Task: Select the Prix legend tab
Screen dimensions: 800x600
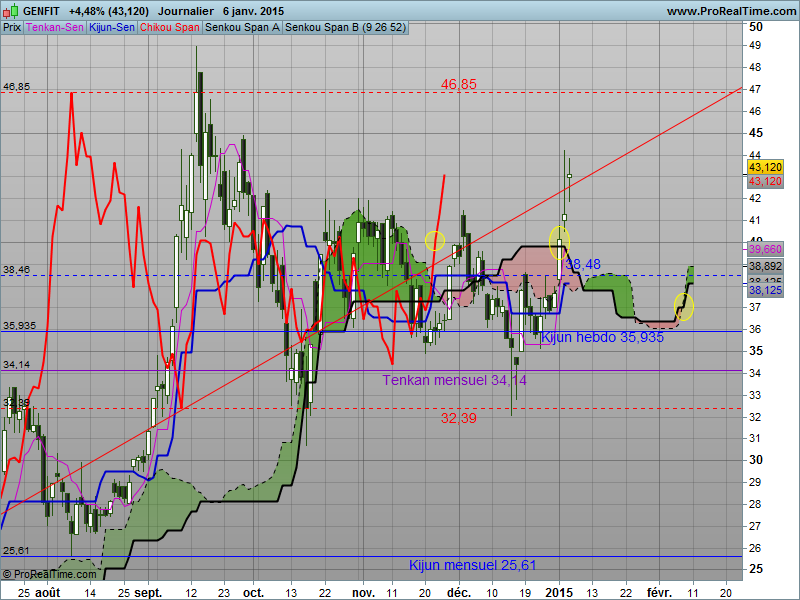Action: click(x=12, y=28)
